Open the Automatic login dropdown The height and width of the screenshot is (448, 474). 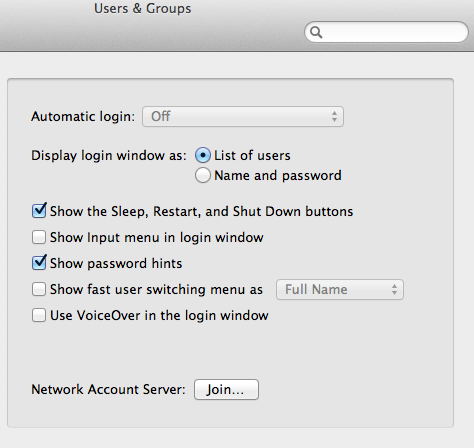pyautogui.click(x=243, y=117)
